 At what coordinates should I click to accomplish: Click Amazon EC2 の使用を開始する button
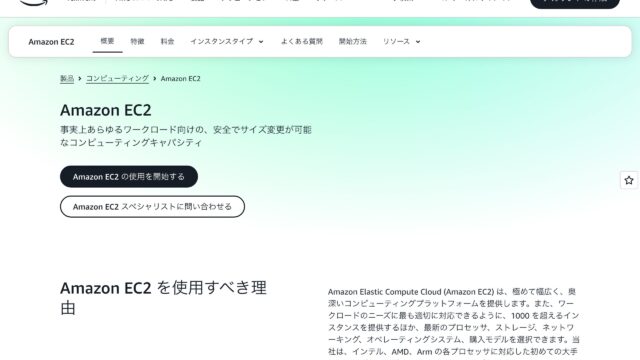tap(129, 177)
